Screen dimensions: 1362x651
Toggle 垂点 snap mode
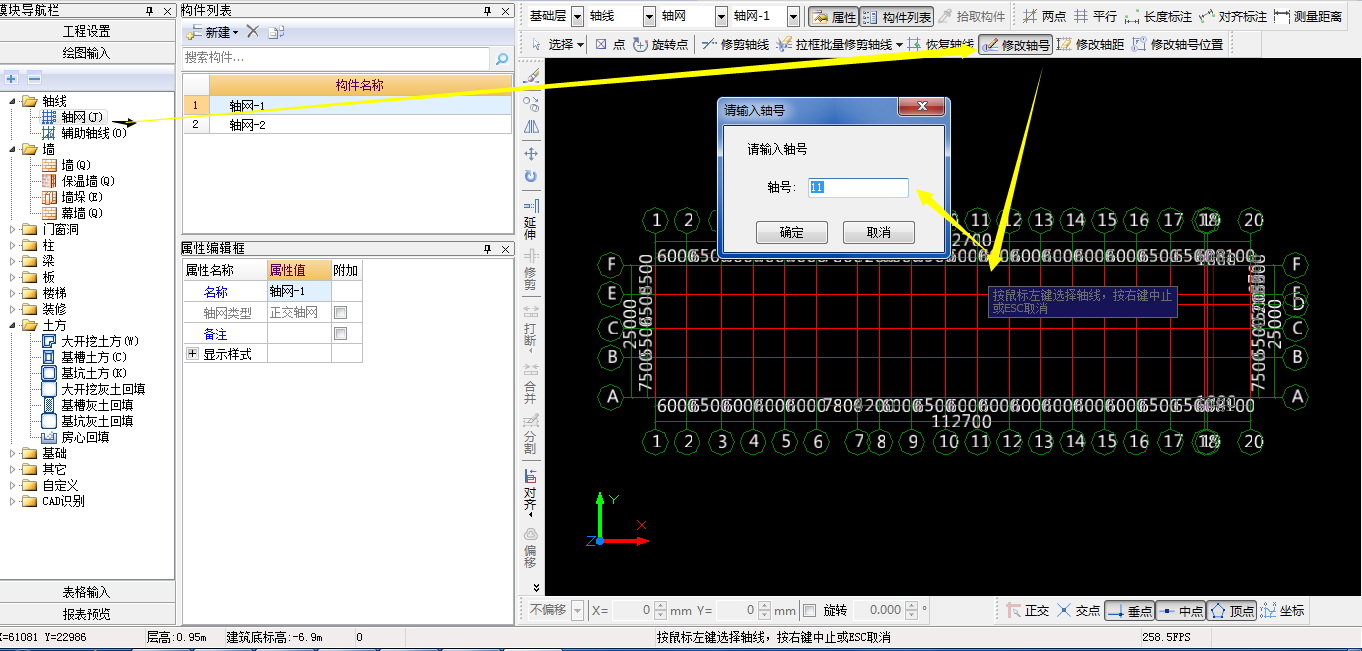(1130, 610)
